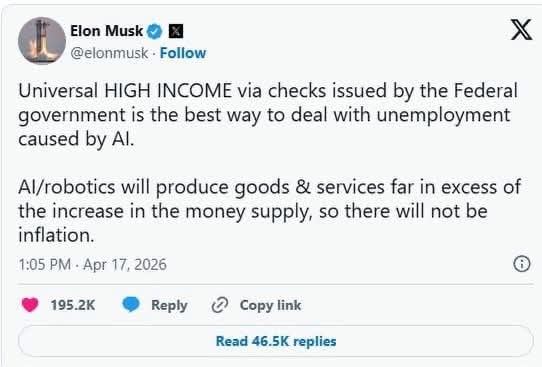Open Elon Musk's rocket profile picture
542x367 pixels.
tap(42, 41)
